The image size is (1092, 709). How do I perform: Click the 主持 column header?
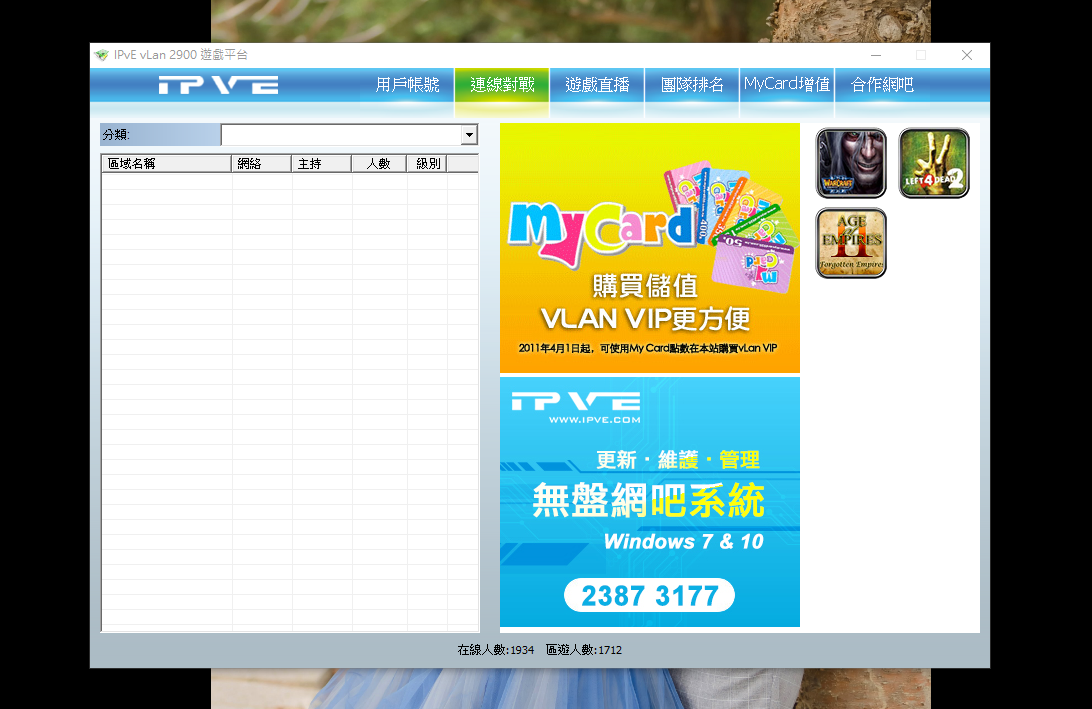pyautogui.click(x=321, y=163)
